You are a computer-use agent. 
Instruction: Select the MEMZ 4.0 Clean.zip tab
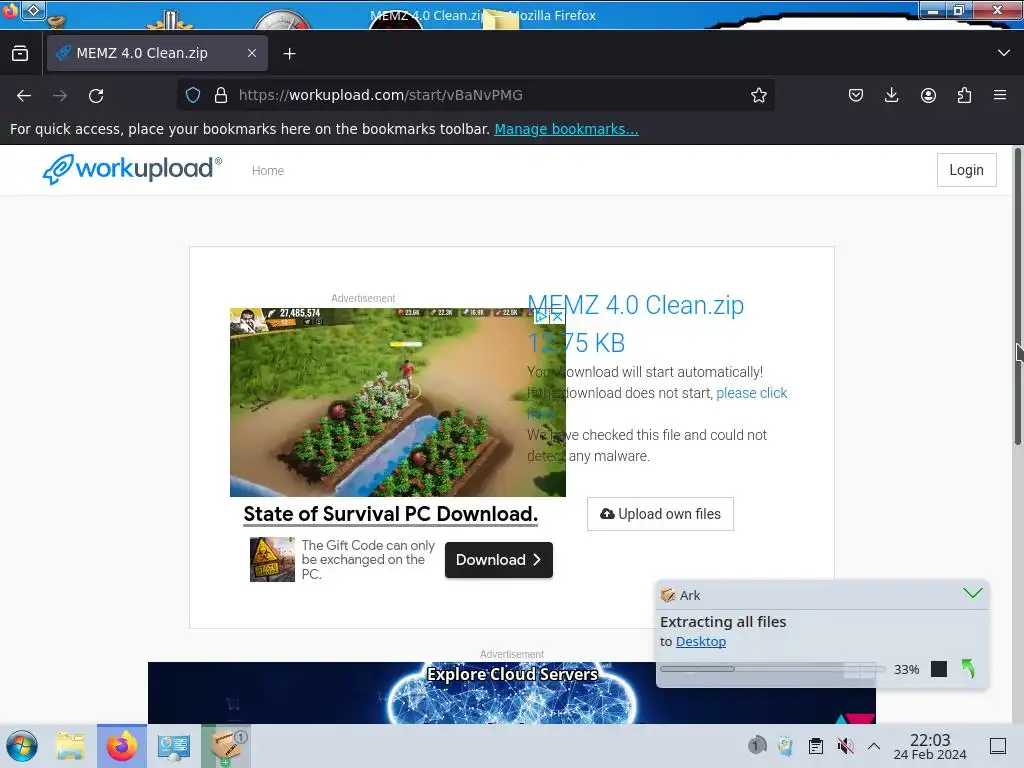coord(157,53)
